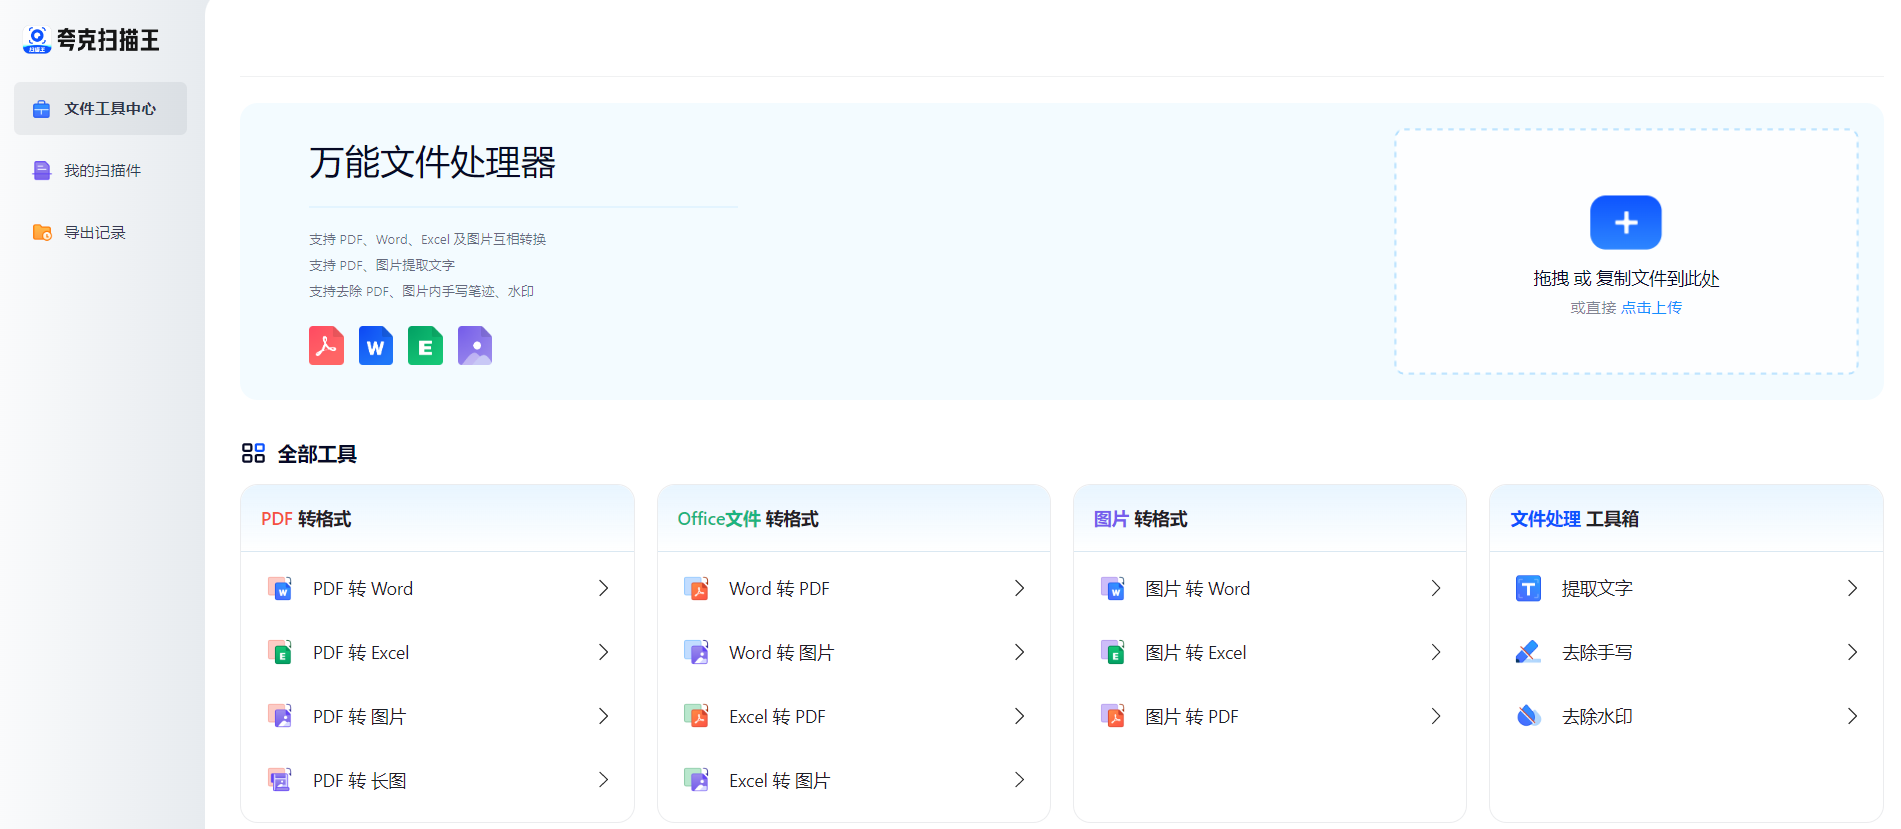This screenshot has height=829, width=1901.
Task: Click the red PDF file type icon
Action: click(x=326, y=346)
